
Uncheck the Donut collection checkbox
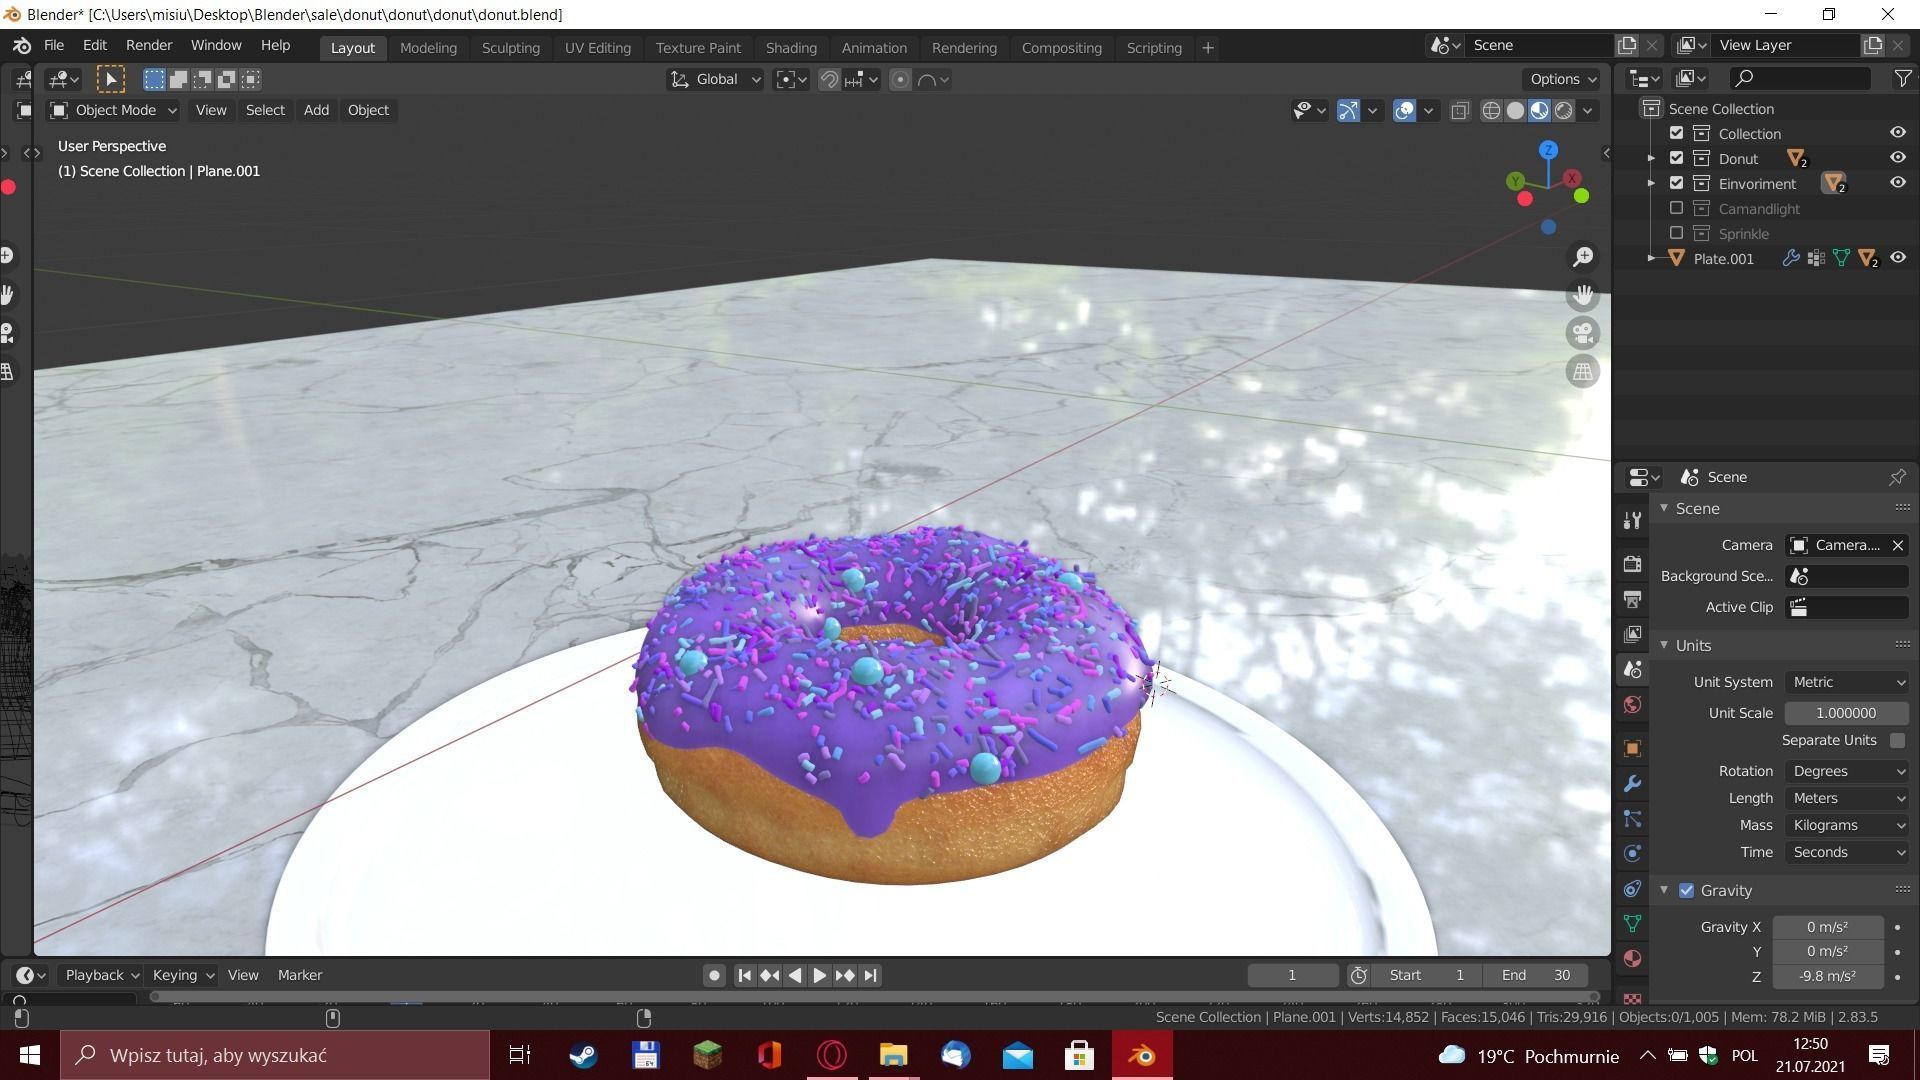1677,158
